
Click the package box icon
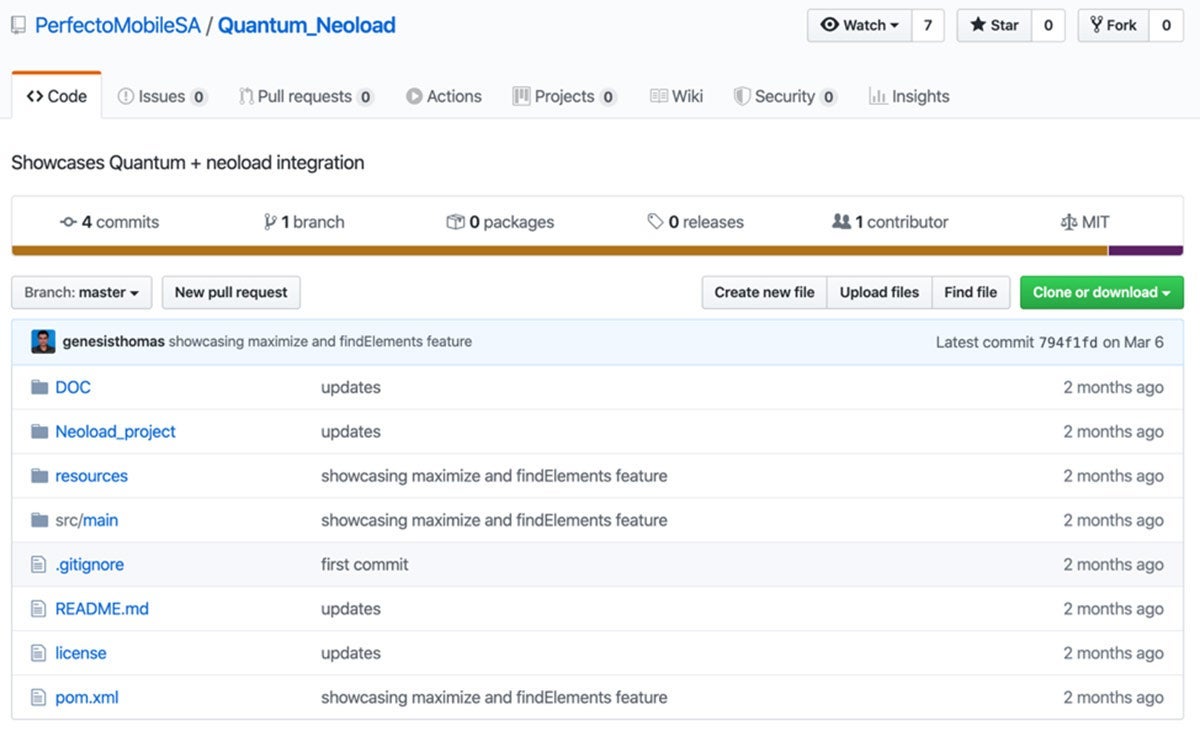[455, 222]
